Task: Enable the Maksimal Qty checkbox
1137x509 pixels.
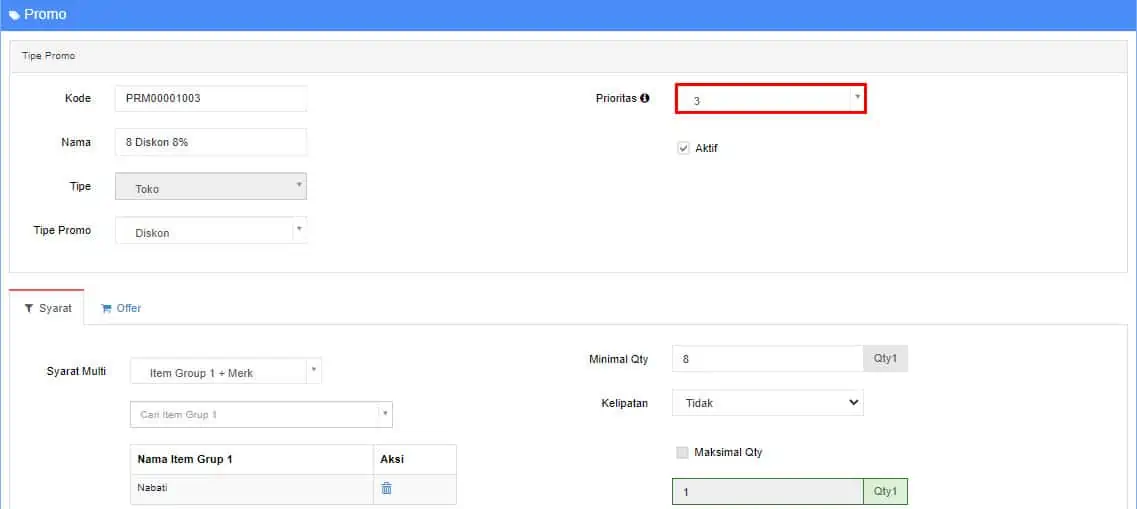Action: (682, 452)
